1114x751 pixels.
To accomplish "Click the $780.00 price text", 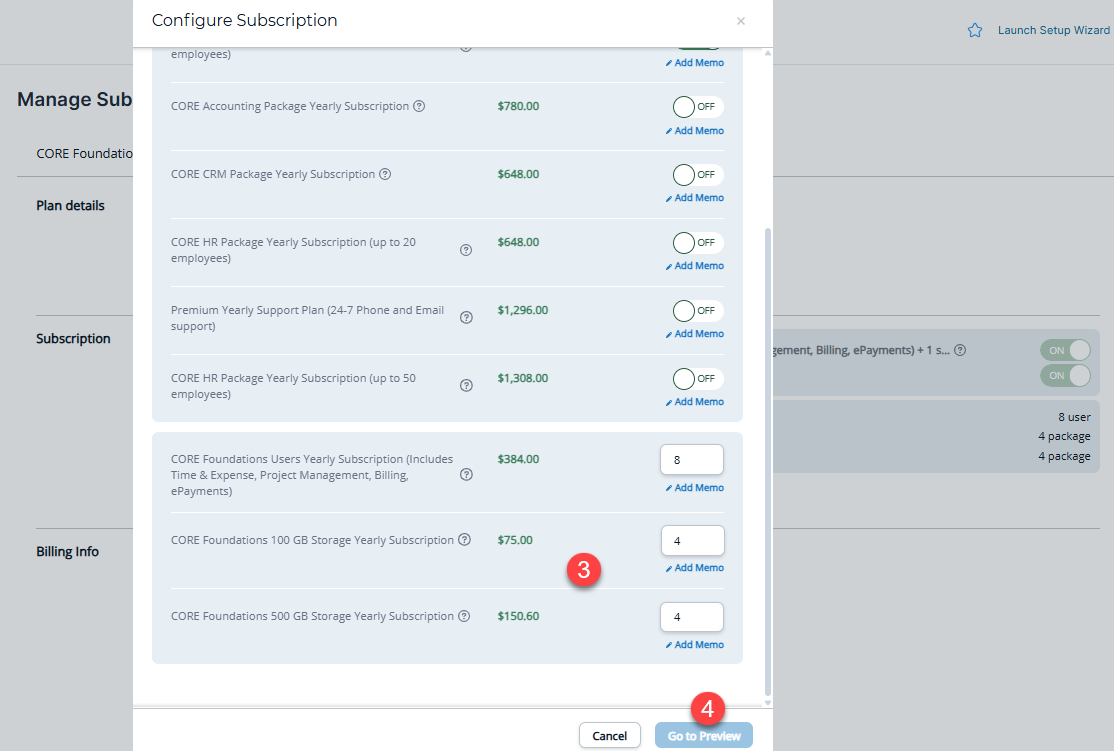I will click(518, 106).
